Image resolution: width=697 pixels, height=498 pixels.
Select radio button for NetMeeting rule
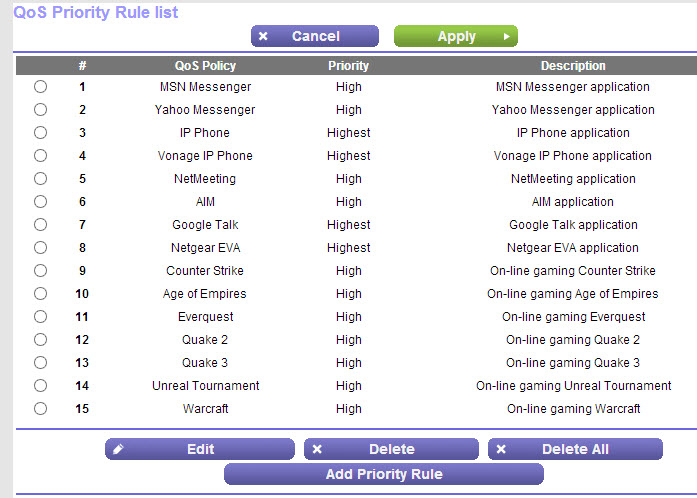(x=40, y=178)
